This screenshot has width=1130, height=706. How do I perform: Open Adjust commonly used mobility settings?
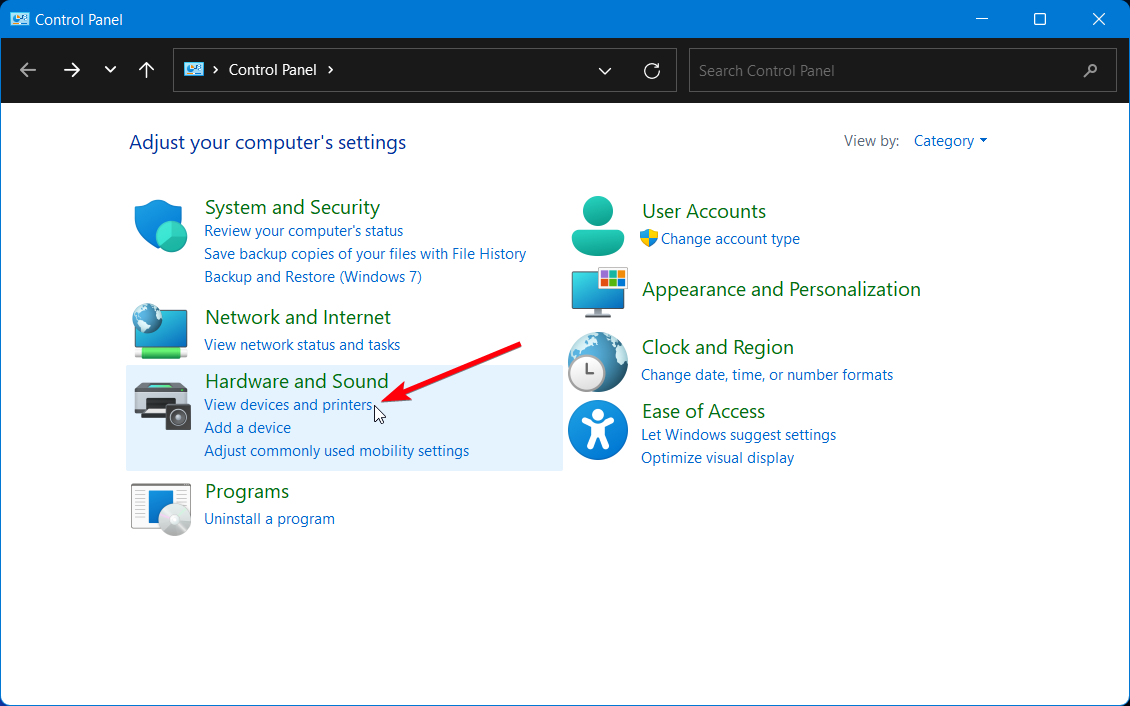(x=337, y=451)
